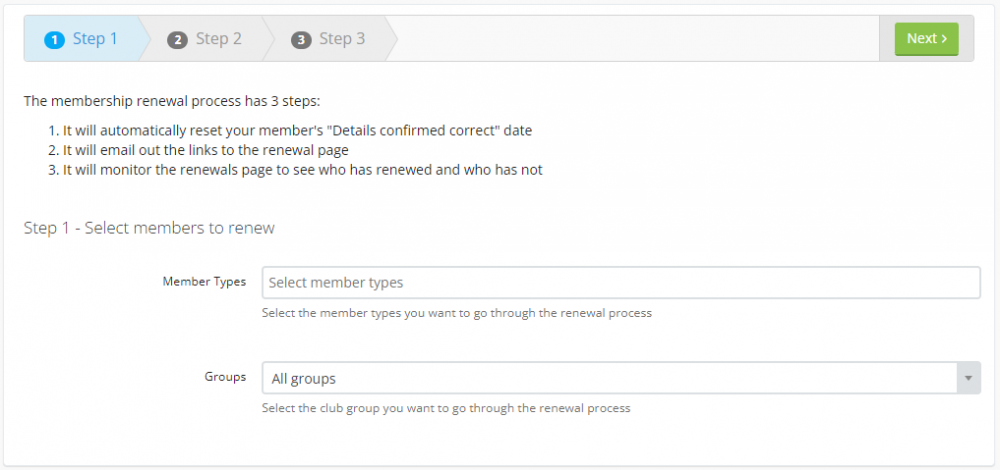Viewport: 1000px width, 470px height.
Task: Click the number 3 circle badge
Action: (x=301, y=40)
